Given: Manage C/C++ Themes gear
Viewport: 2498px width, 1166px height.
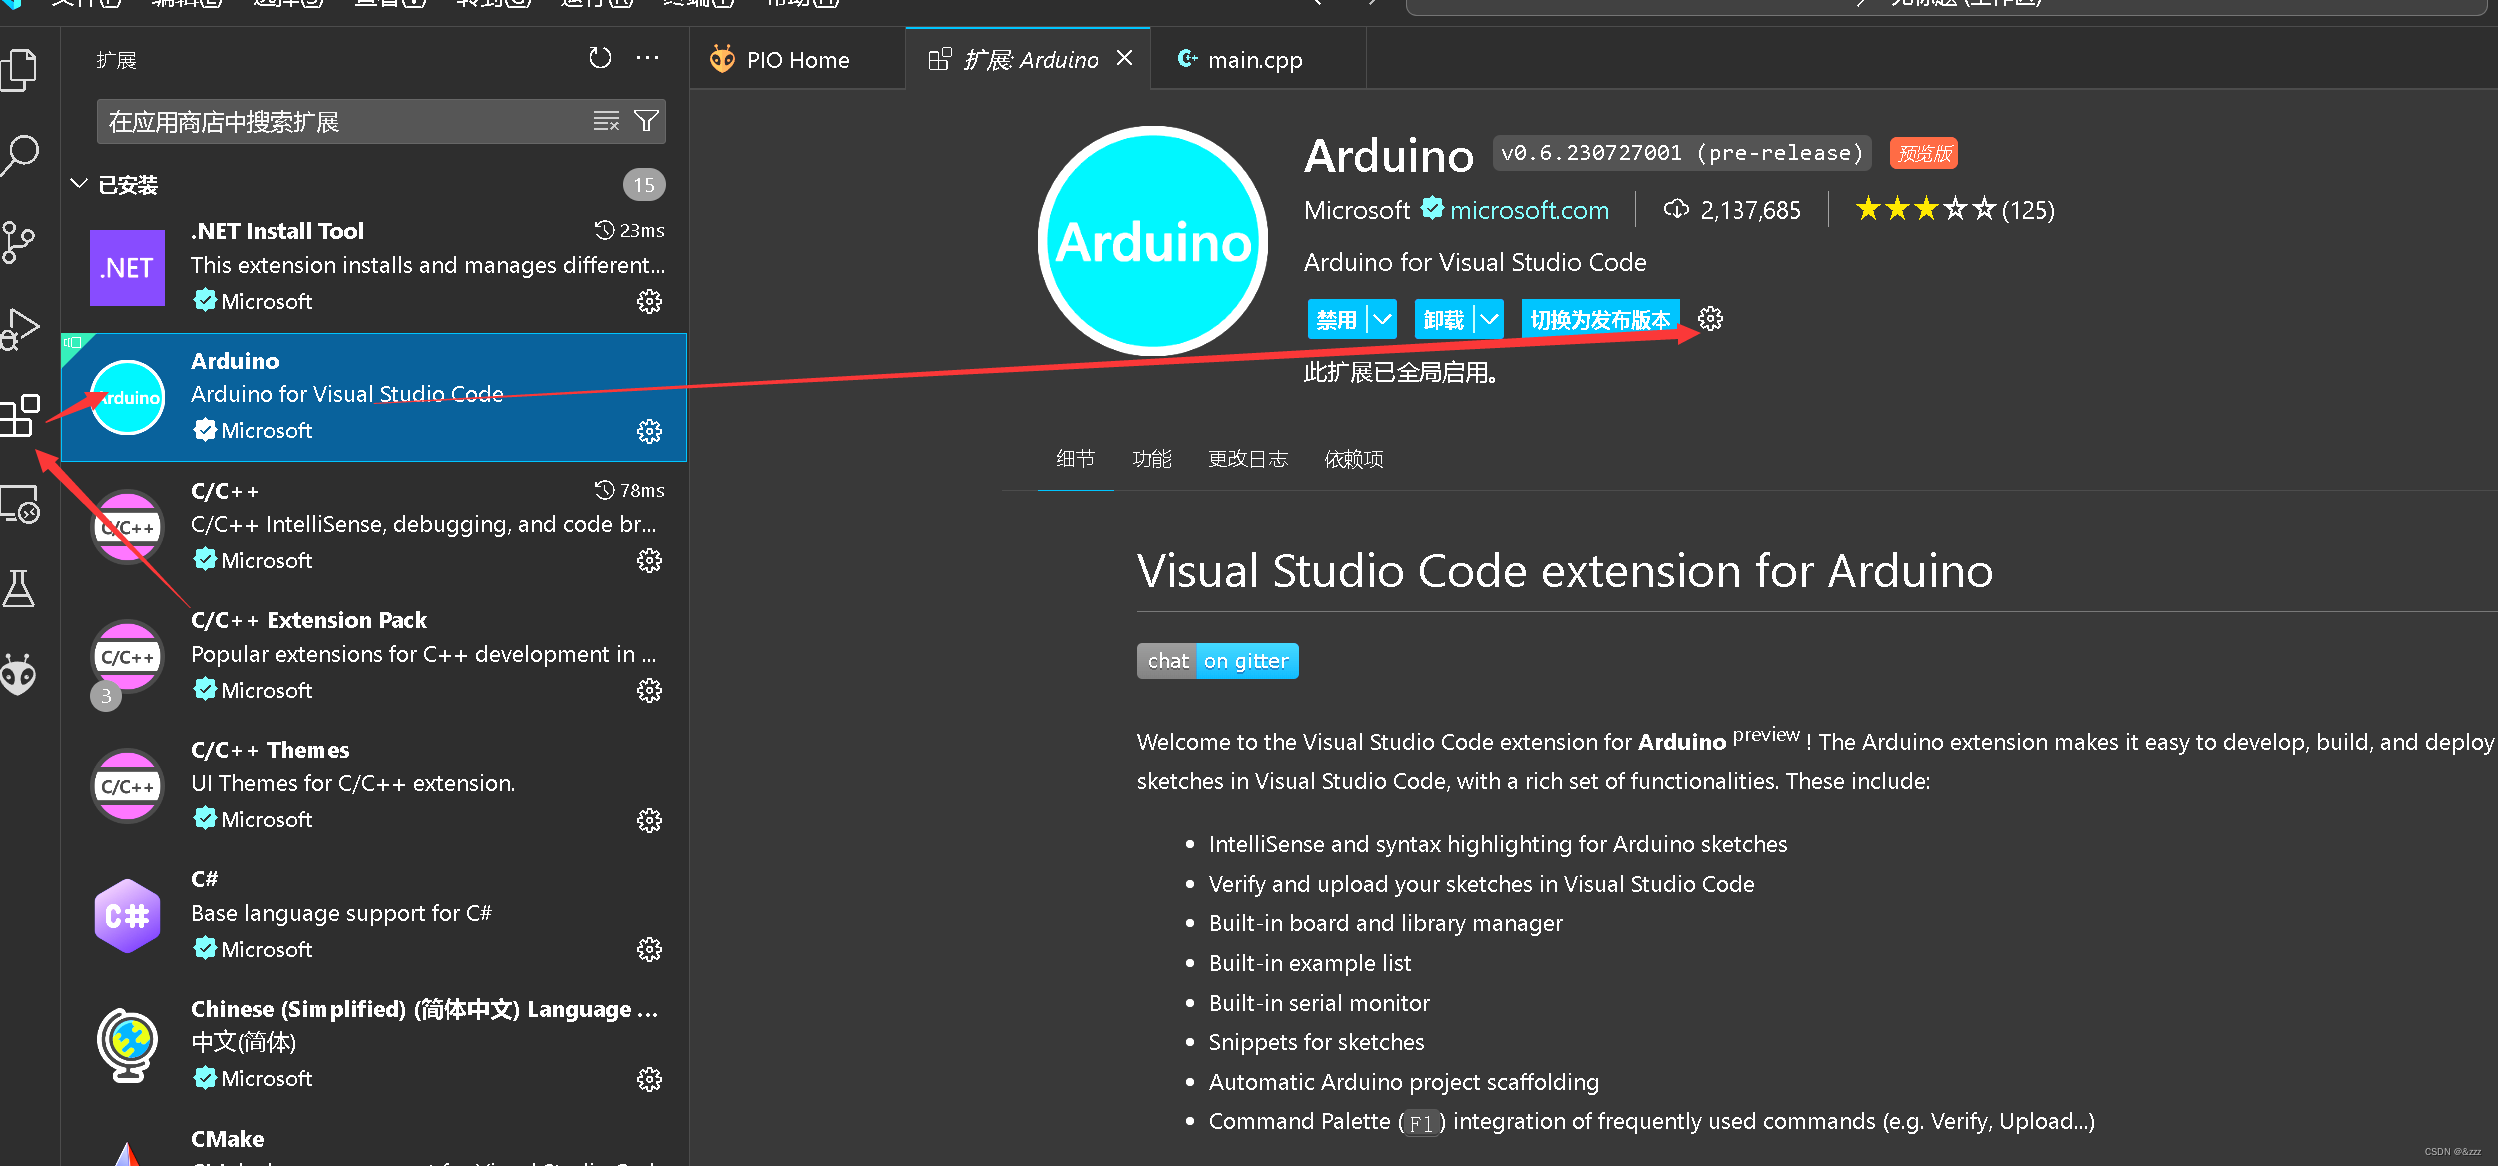Looking at the screenshot, I should point(649,820).
